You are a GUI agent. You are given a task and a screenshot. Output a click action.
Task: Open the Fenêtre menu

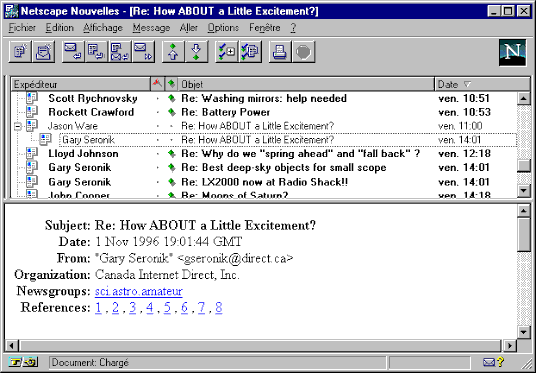pos(265,28)
